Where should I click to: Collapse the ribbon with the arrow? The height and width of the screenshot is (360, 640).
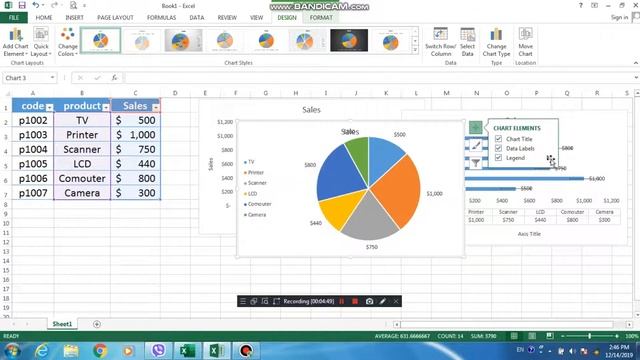click(x=636, y=63)
